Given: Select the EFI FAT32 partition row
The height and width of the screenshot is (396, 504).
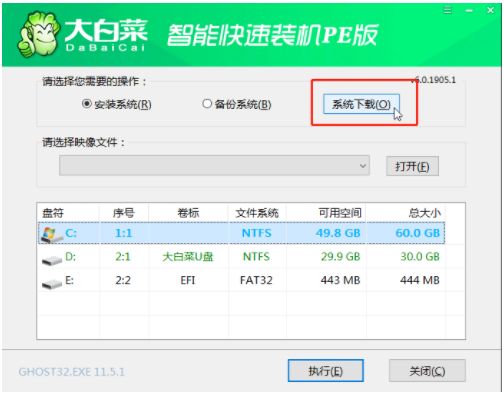Looking at the screenshot, I should coord(241,280).
